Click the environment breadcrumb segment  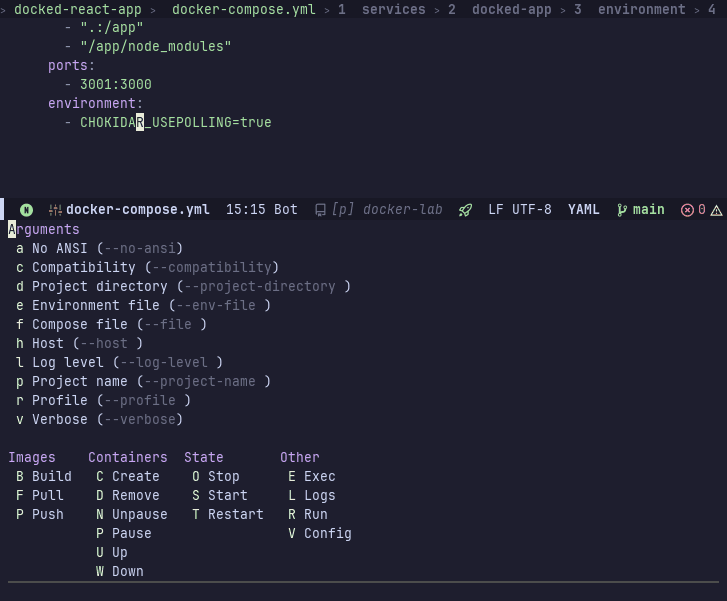pyautogui.click(x=642, y=9)
